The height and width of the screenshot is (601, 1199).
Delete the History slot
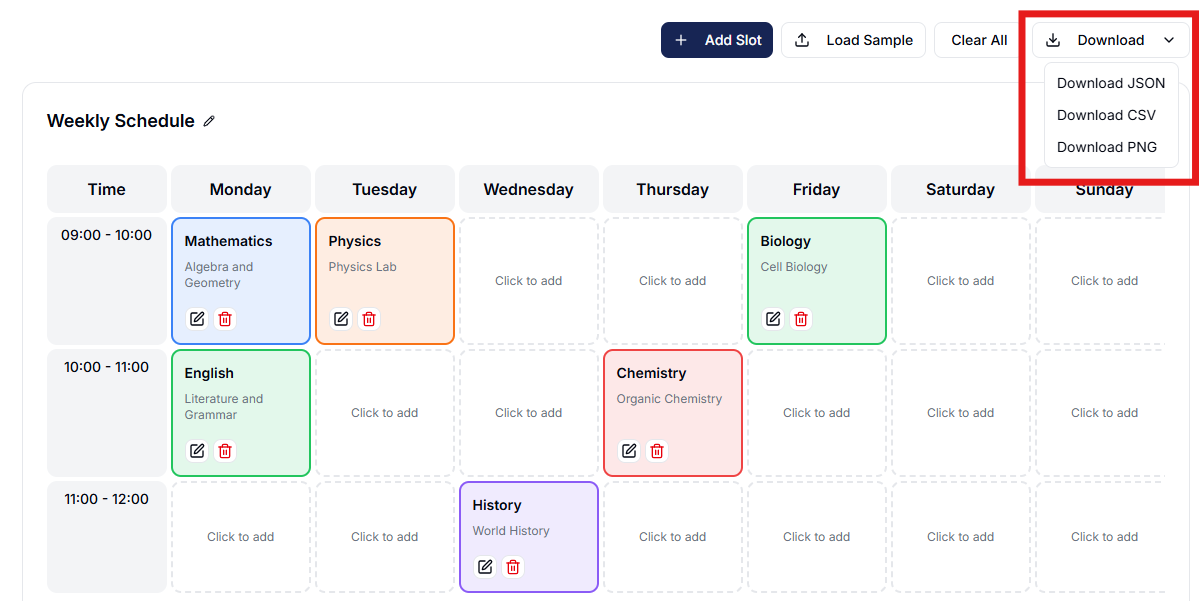point(513,567)
